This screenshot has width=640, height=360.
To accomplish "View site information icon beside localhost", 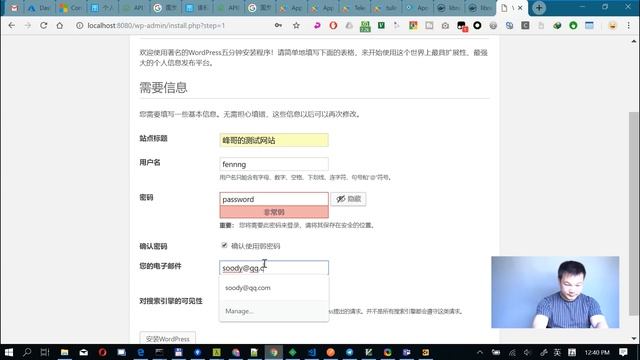I will [x=80, y=25].
